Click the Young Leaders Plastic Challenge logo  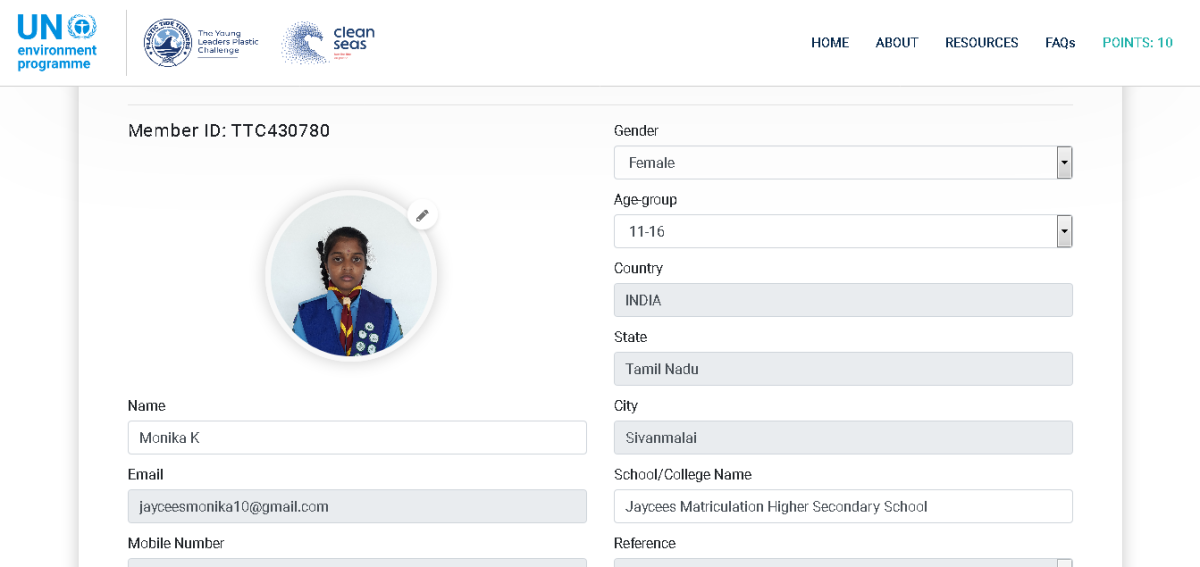coord(202,43)
